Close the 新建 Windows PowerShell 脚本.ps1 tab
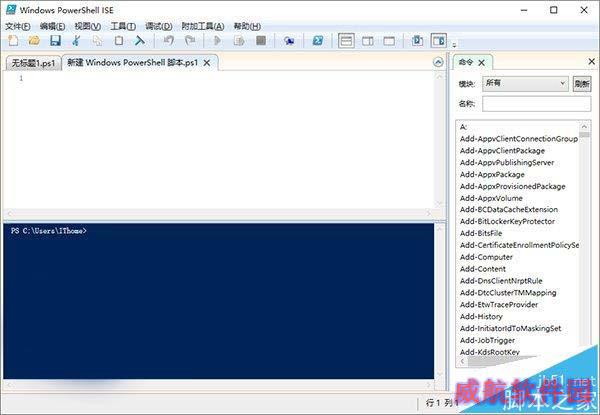Screen dimensions: 600x415 pos(207,63)
